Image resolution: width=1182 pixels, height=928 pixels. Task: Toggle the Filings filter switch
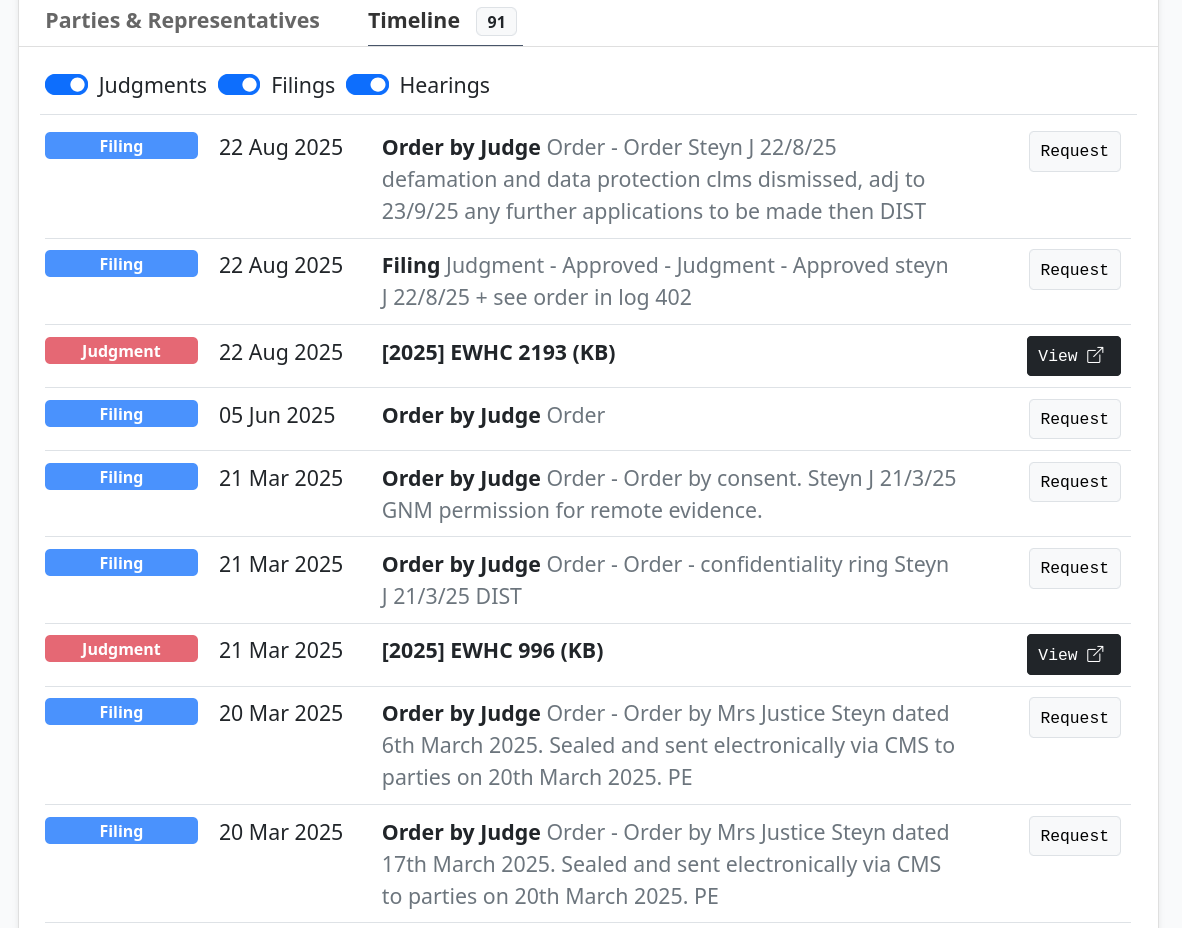pos(239,85)
